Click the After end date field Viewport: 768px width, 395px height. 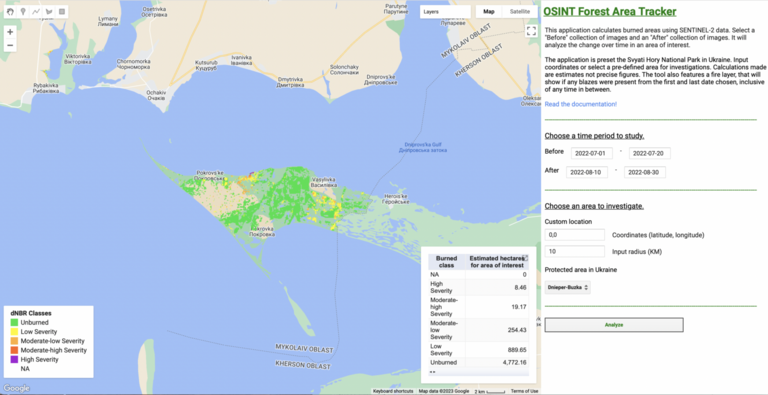click(x=645, y=173)
